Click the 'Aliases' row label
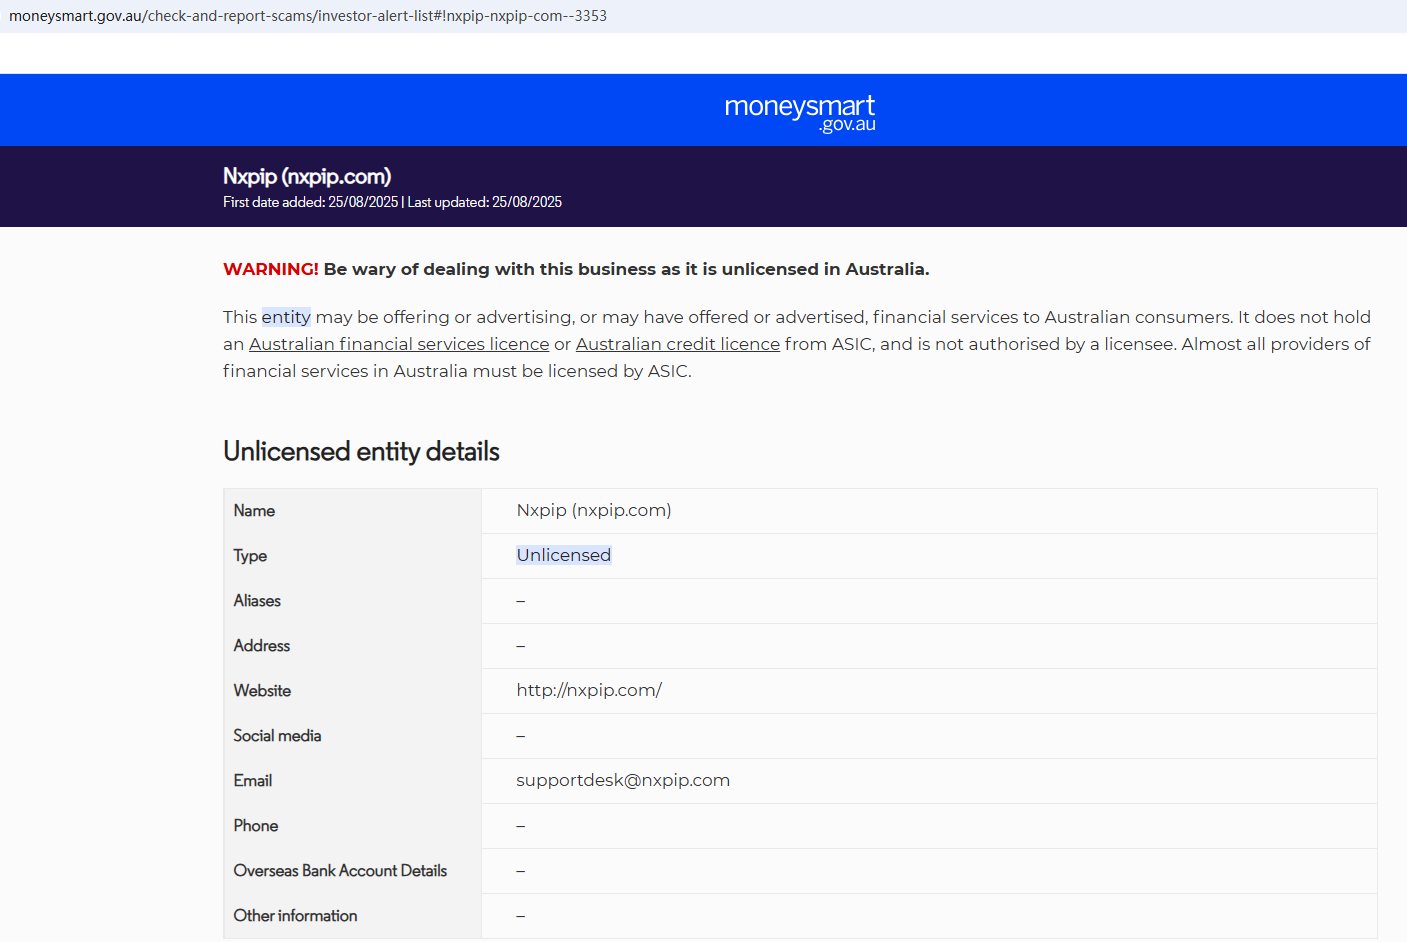 (x=257, y=601)
